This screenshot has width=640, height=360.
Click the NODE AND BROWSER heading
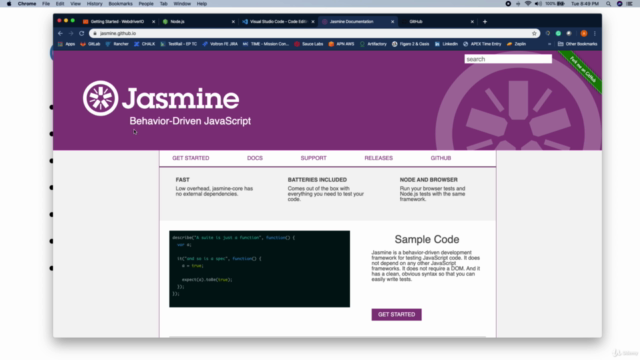[x=429, y=180]
